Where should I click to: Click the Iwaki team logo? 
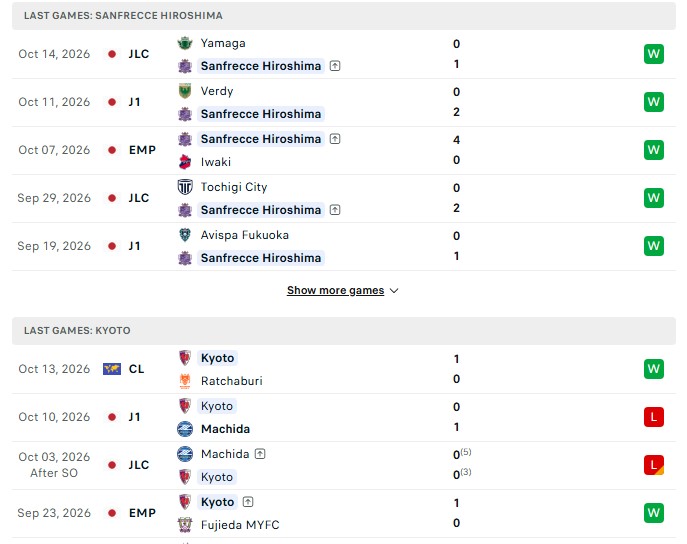click(x=185, y=162)
